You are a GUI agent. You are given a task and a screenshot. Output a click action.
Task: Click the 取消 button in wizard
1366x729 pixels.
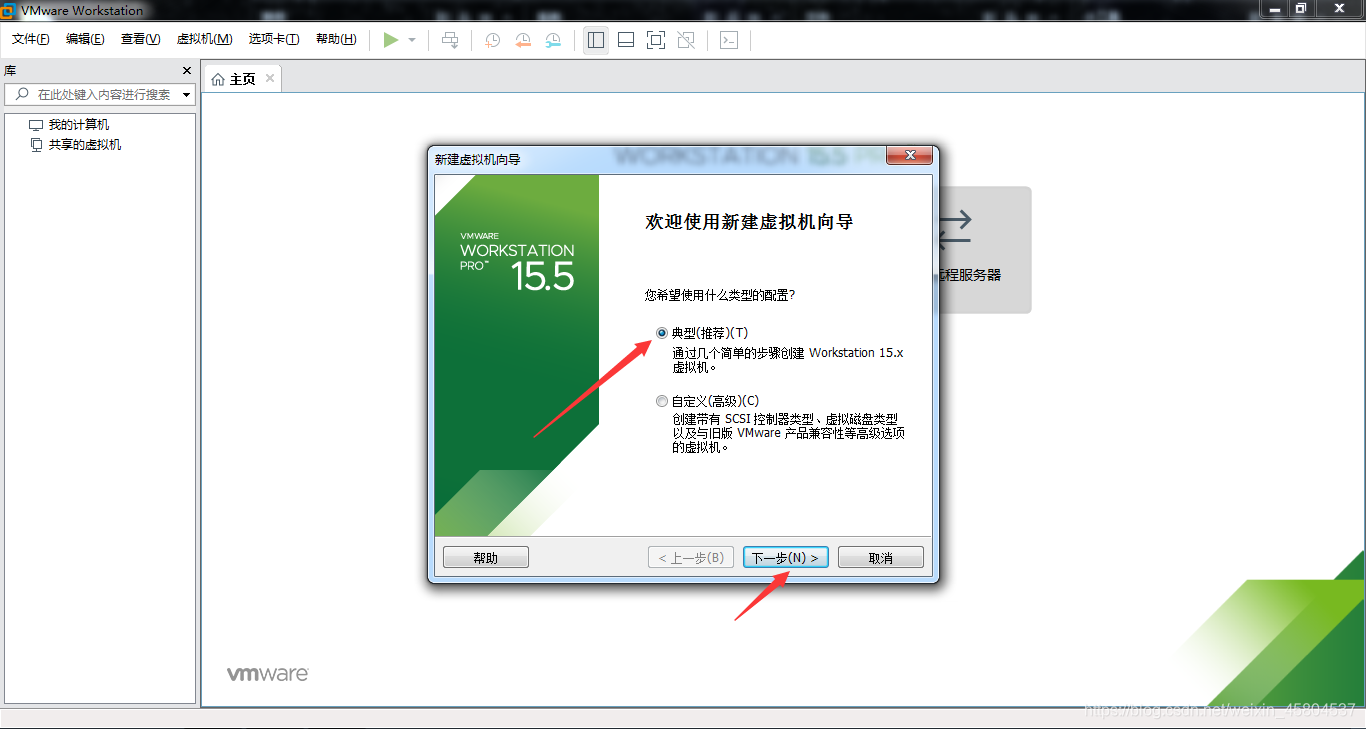(x=881, y=557)
